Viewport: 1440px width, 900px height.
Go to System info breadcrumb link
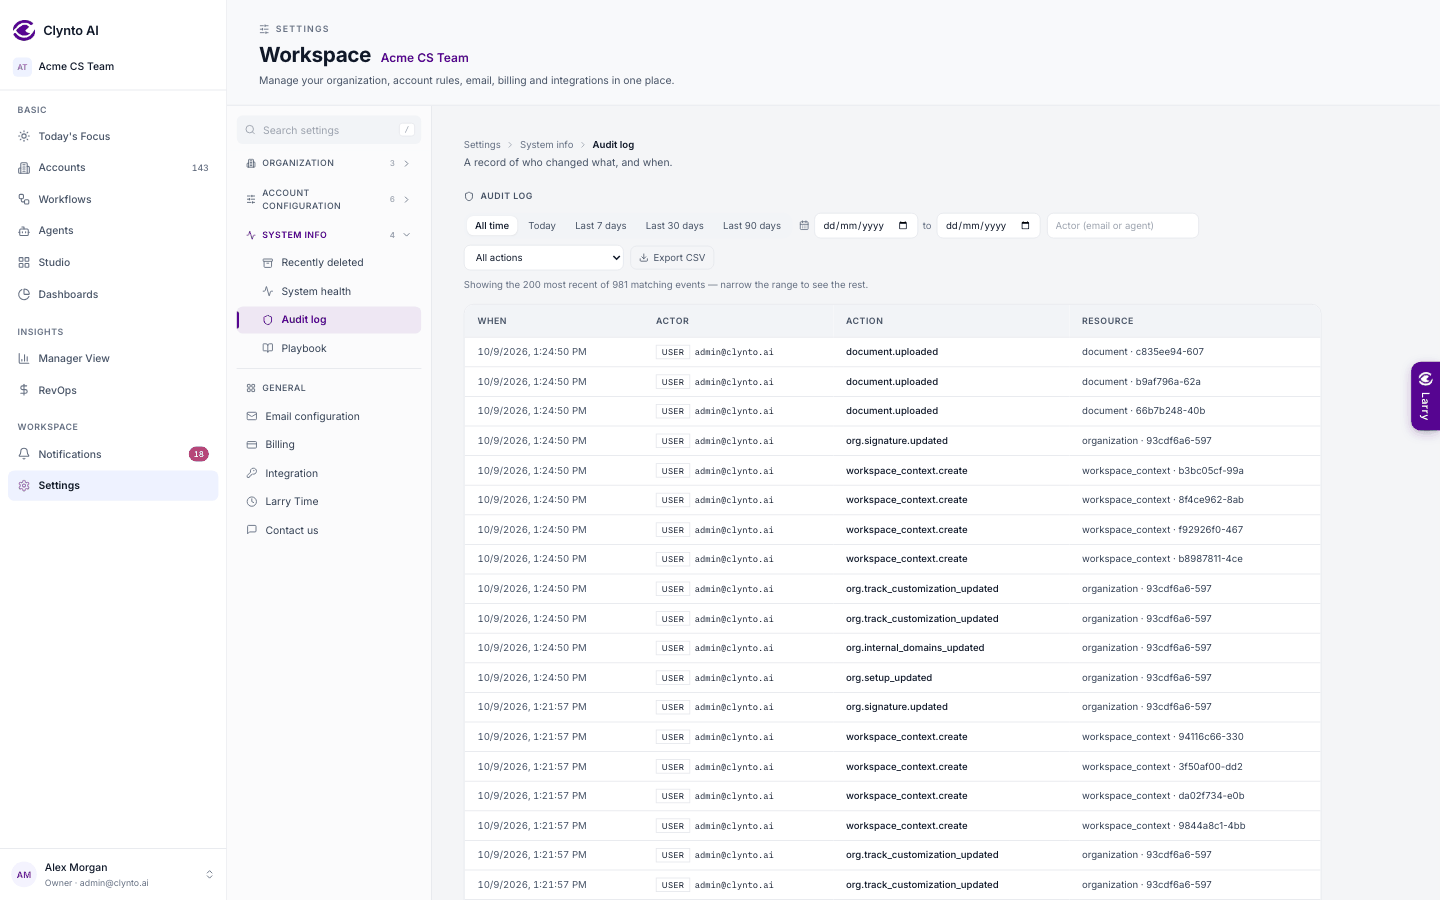(x=546, y=145)
